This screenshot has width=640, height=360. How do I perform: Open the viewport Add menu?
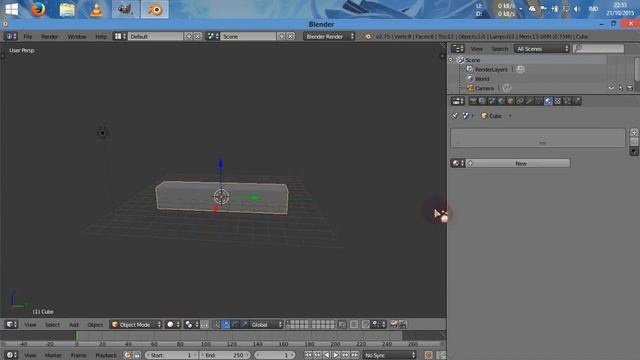pyautogui.click(x=74, y=324)
